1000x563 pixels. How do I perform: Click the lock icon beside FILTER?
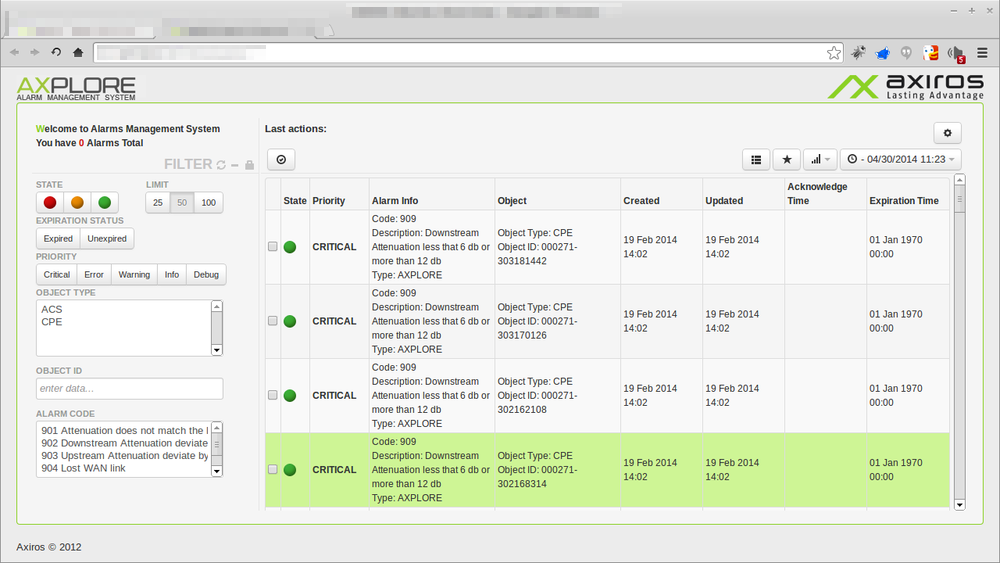pyautogui.click(x=249, y=165)
